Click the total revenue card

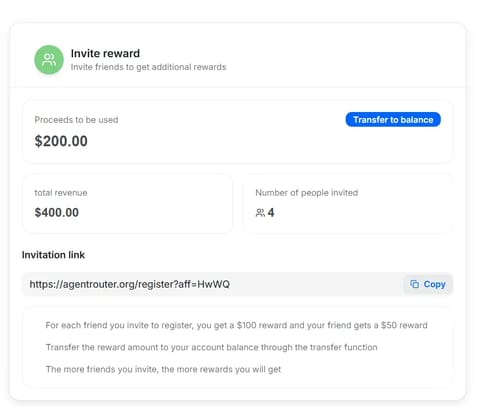click(x=127, y=204)
